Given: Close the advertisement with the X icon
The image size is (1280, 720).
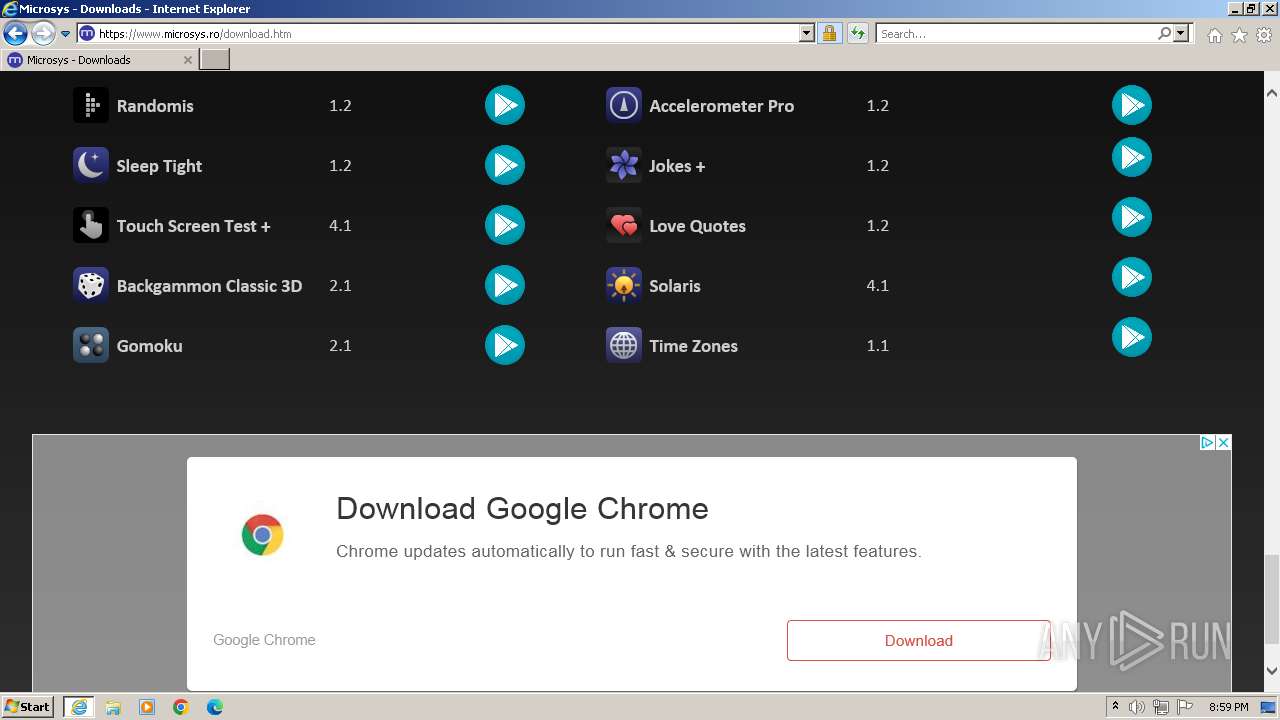Looking at the screenshot, I should tap(1223, 442).
